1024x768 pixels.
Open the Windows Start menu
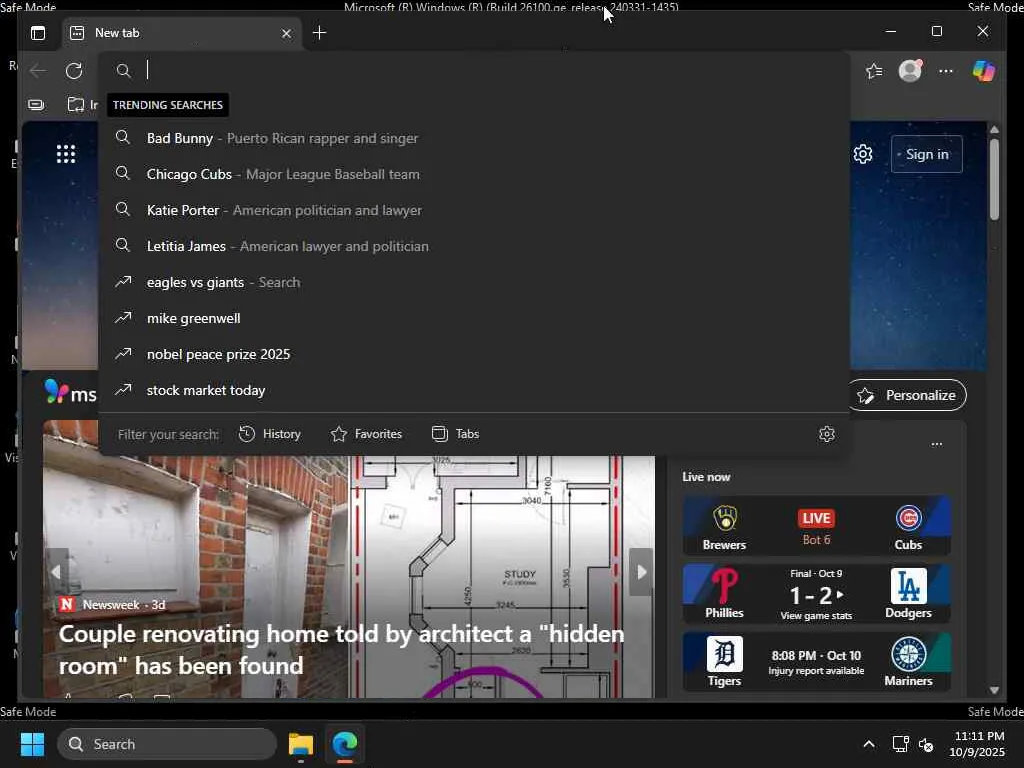(x=32, y=744)
